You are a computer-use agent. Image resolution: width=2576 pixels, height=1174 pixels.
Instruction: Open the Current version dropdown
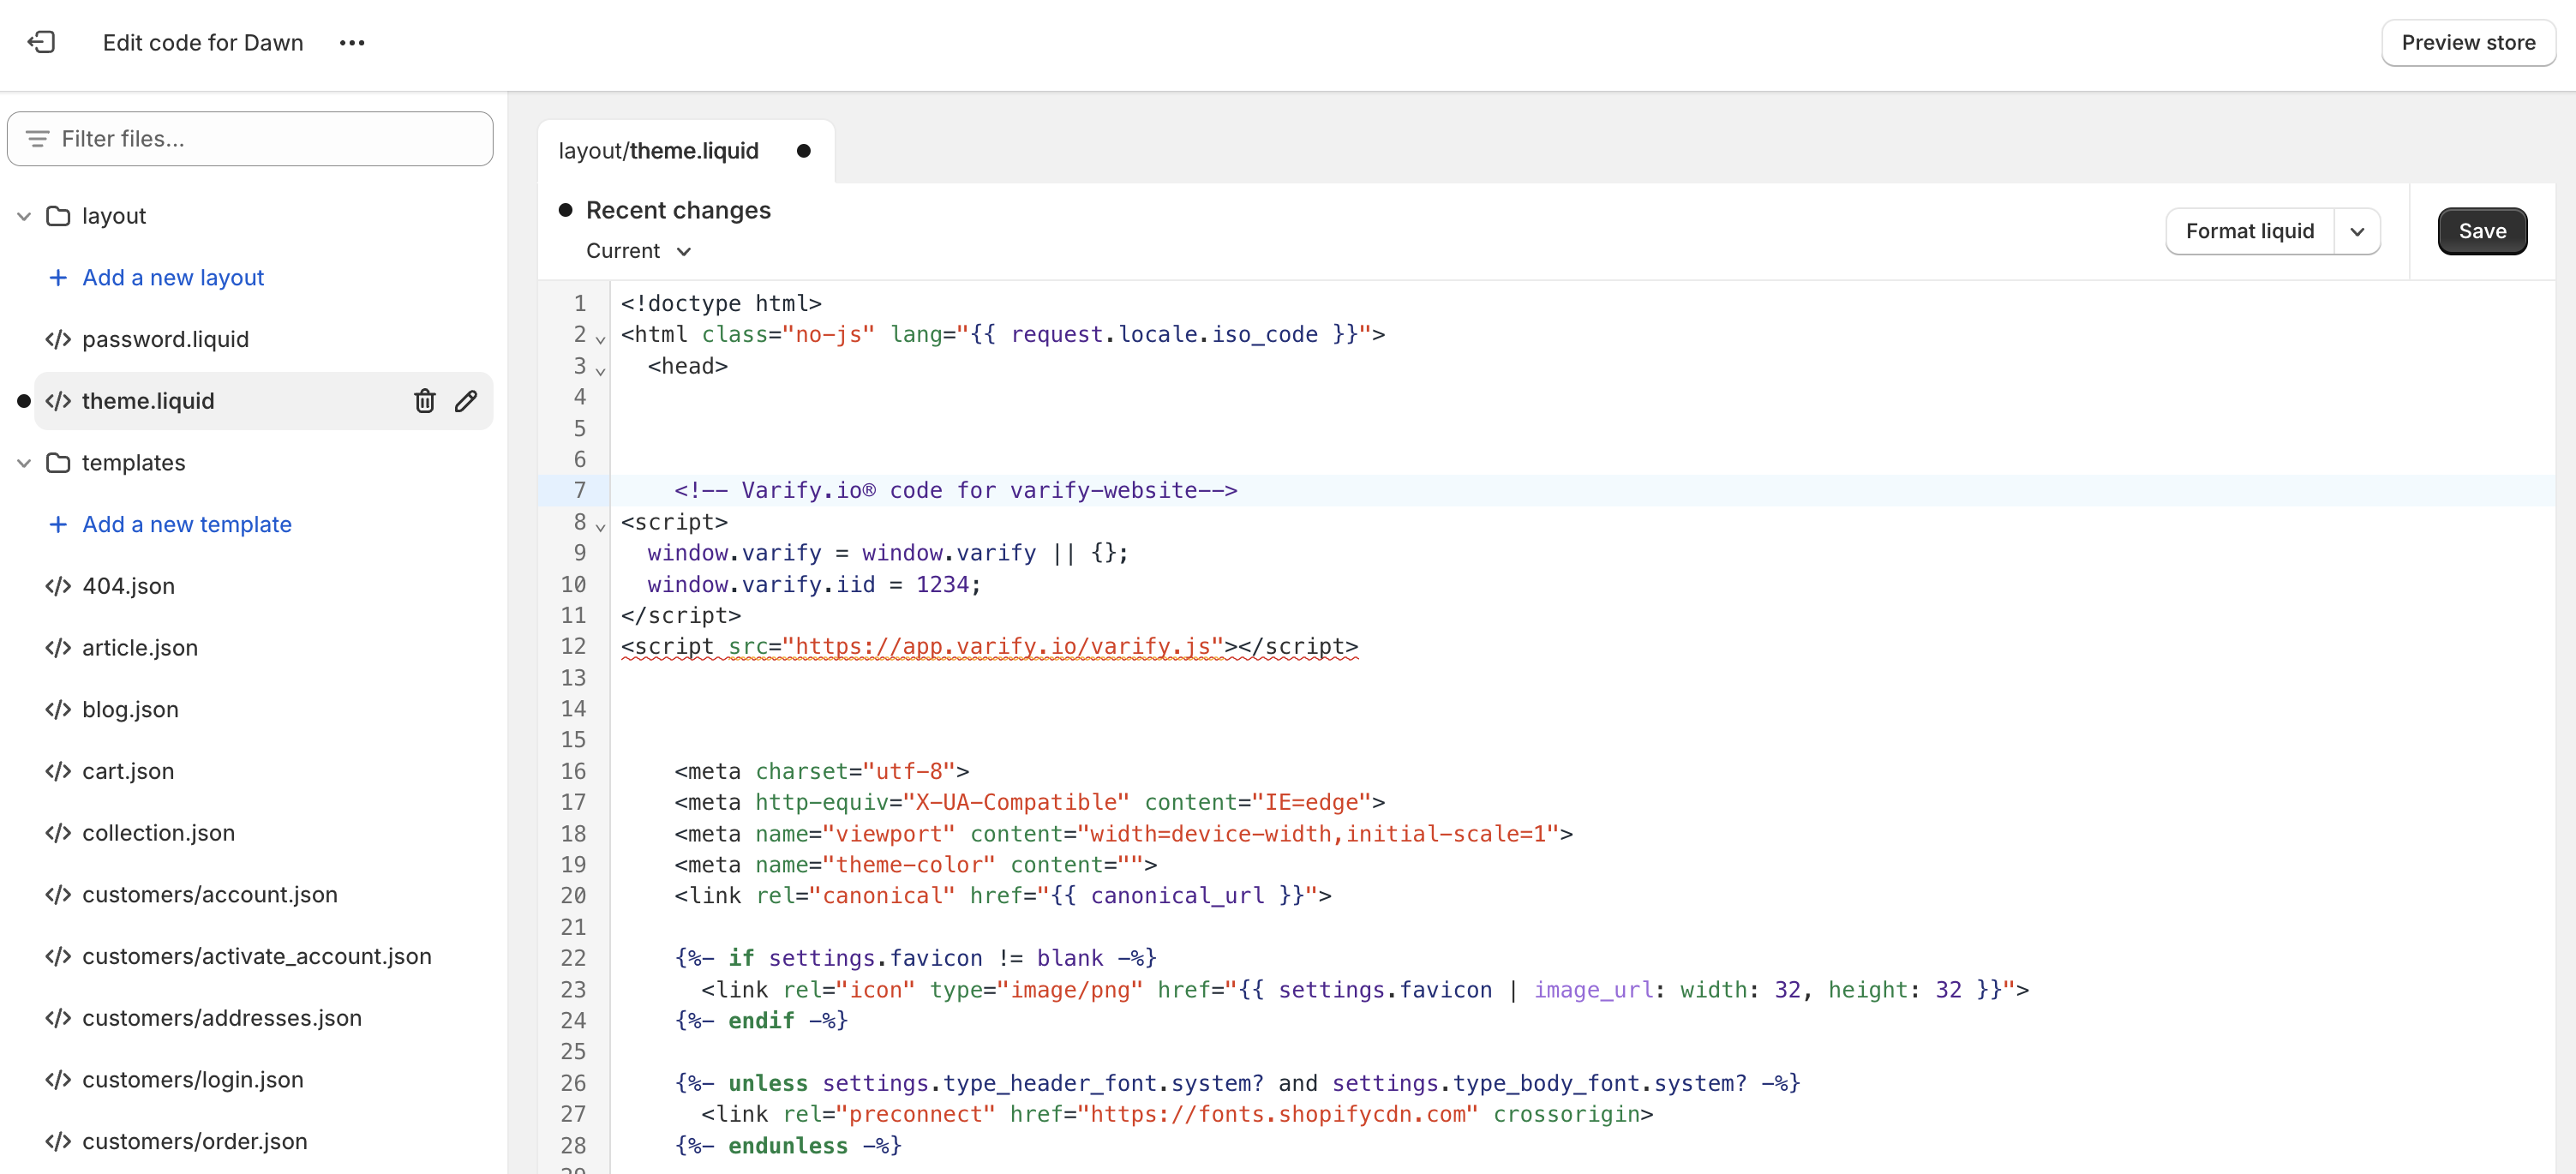(x=639, y=251)
